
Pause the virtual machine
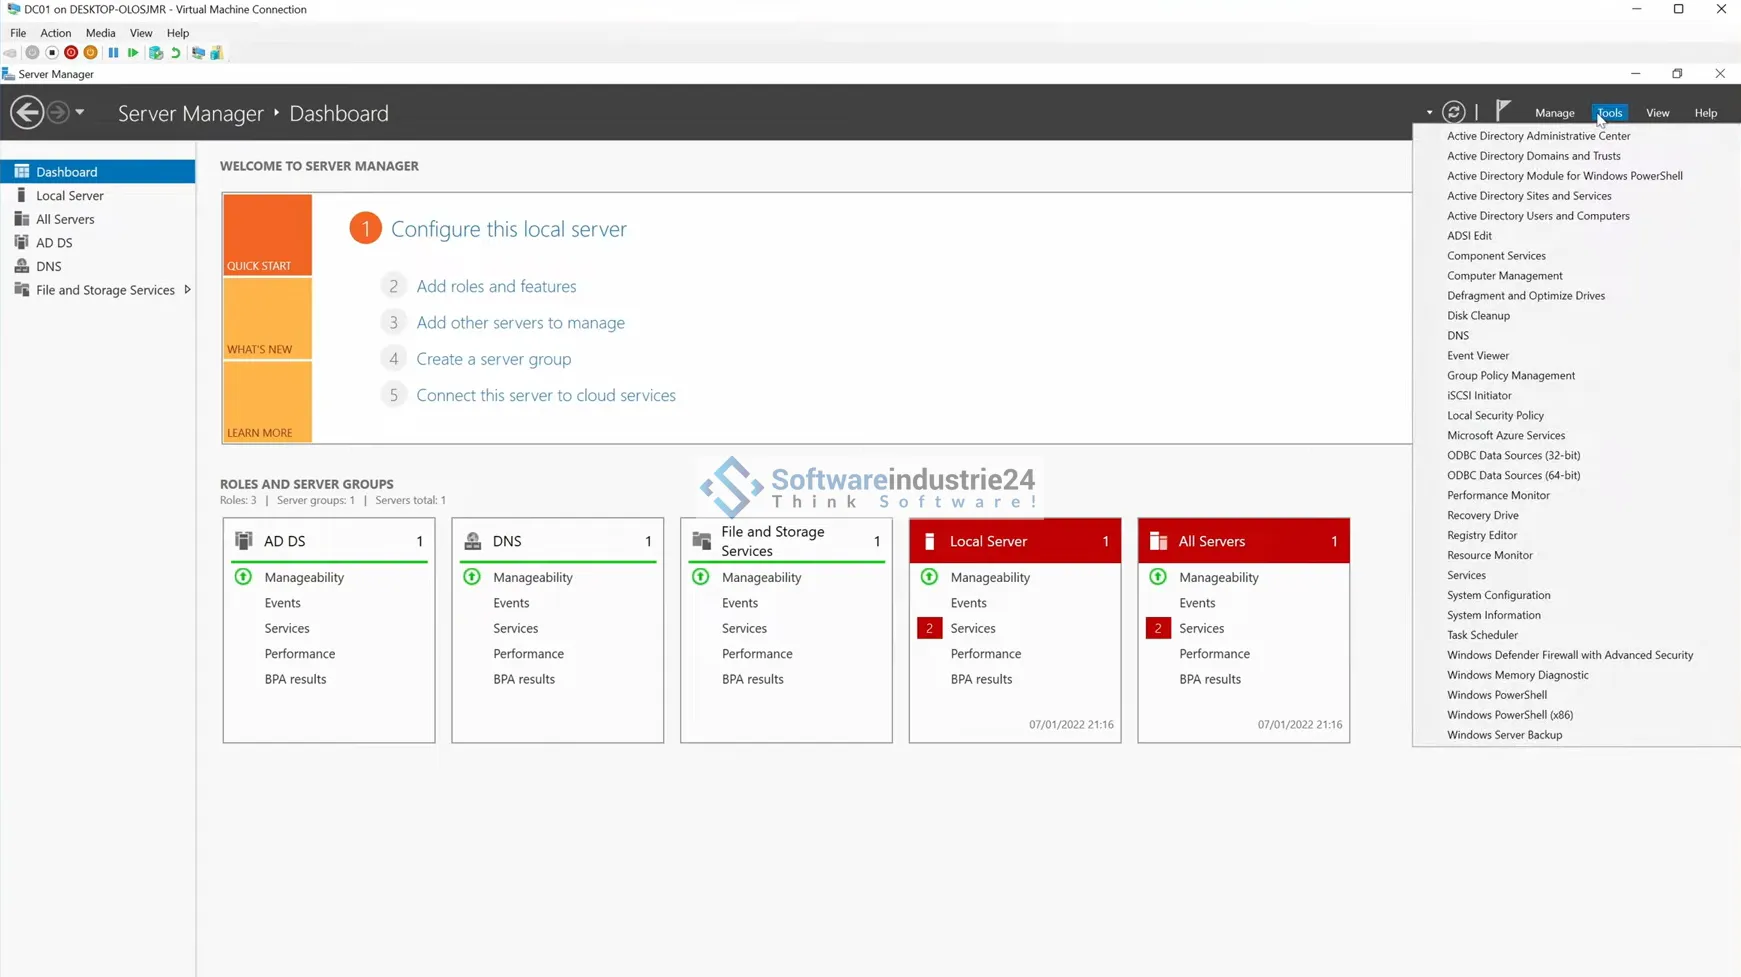pyautogui.click(x=113, y=53)
